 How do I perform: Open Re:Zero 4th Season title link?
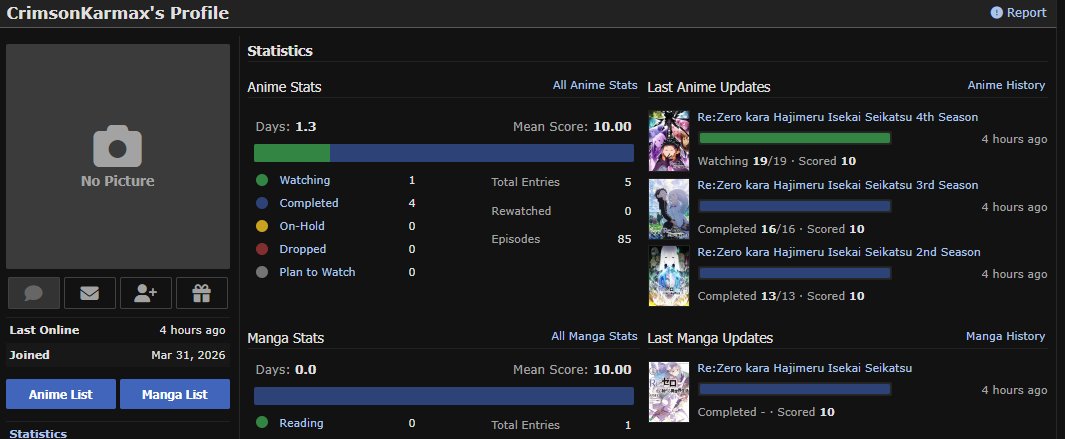tap(837, 117)
